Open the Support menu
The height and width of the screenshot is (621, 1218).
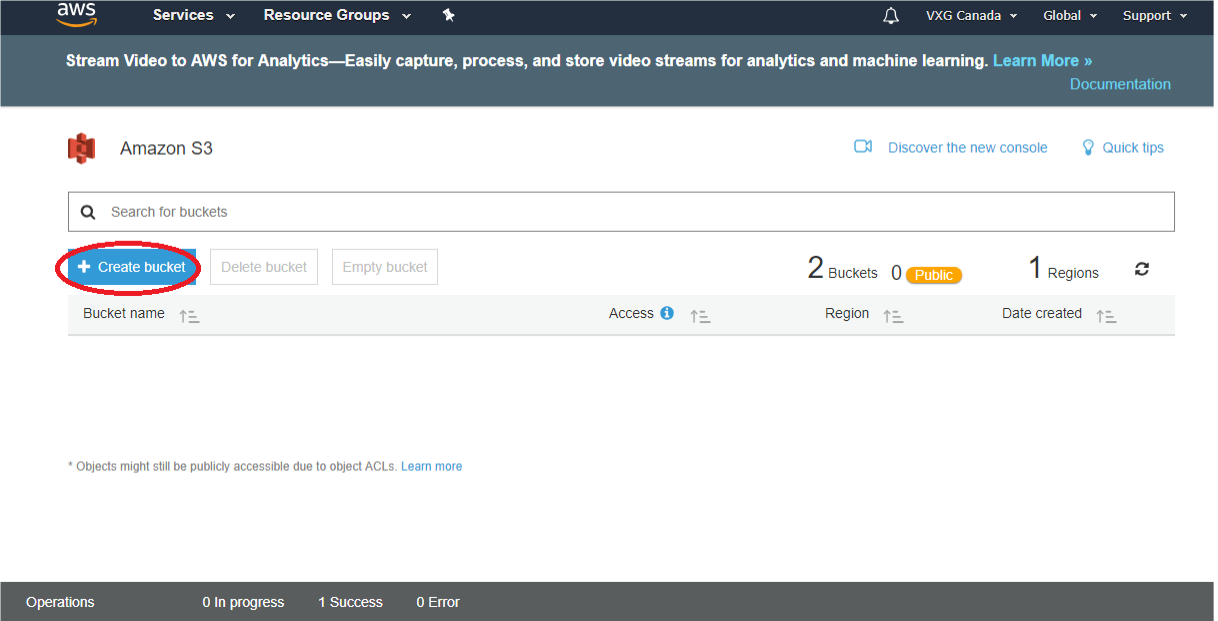(1154, 15)
